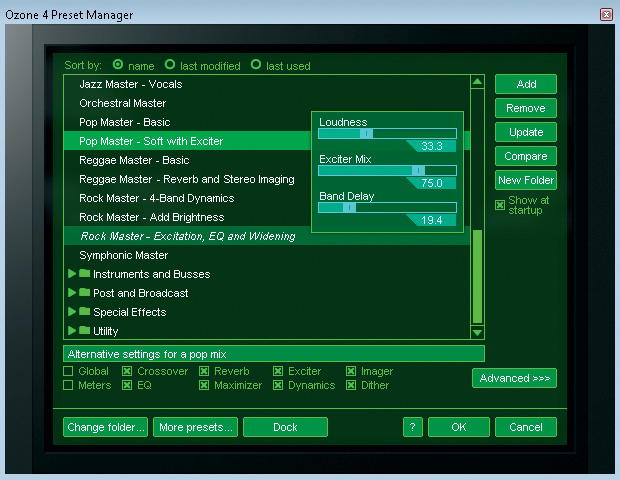Select Rock Master - Excitation, EQ and Widening
Image resolution: width=620 pixels, height=480 pixels.
[x=267, y=236]
